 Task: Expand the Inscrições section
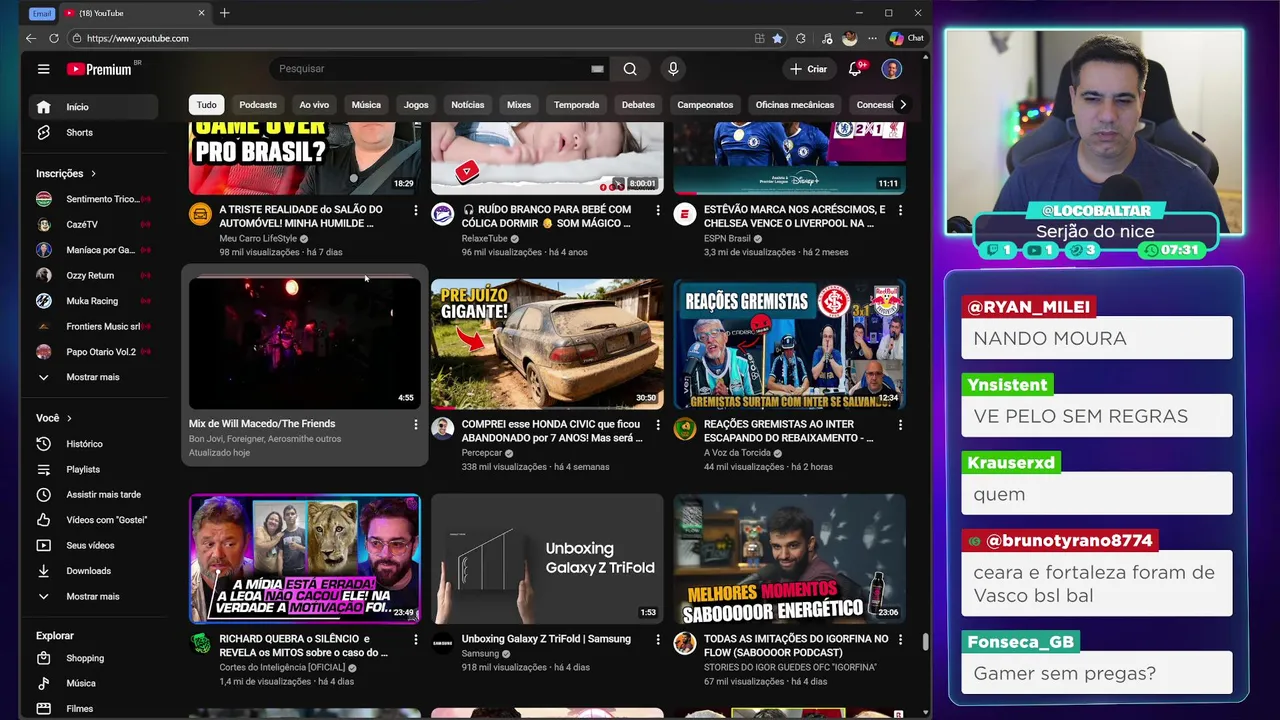click(66, 173)
